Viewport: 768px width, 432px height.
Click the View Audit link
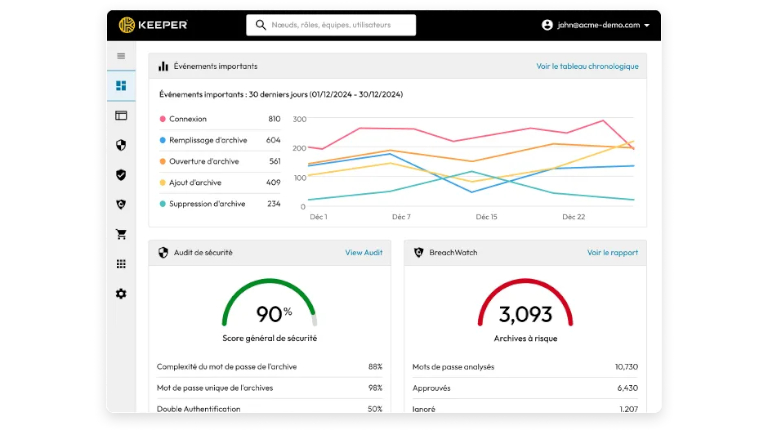click(364, 253)
